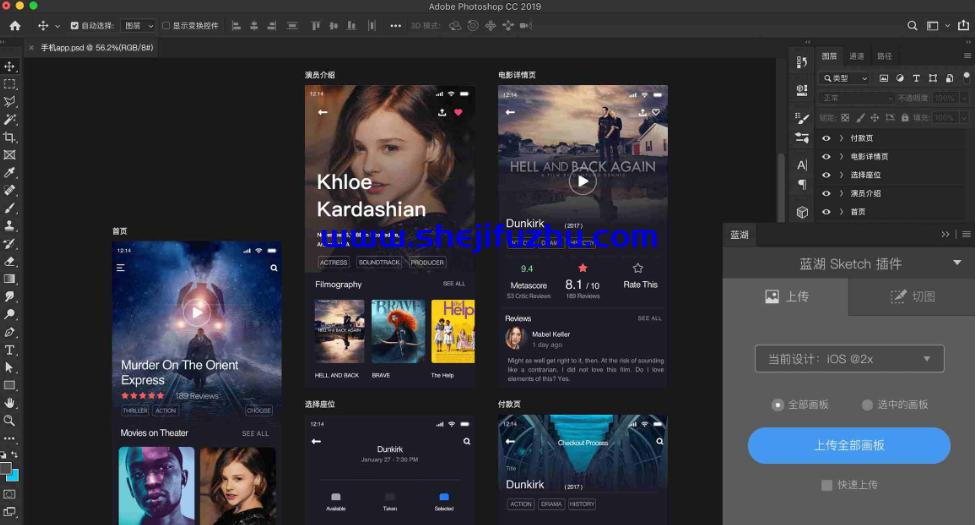The image size is (976, 525).
Task: Hide the 电影详情页 layer group
Action: tap(826, 156)
